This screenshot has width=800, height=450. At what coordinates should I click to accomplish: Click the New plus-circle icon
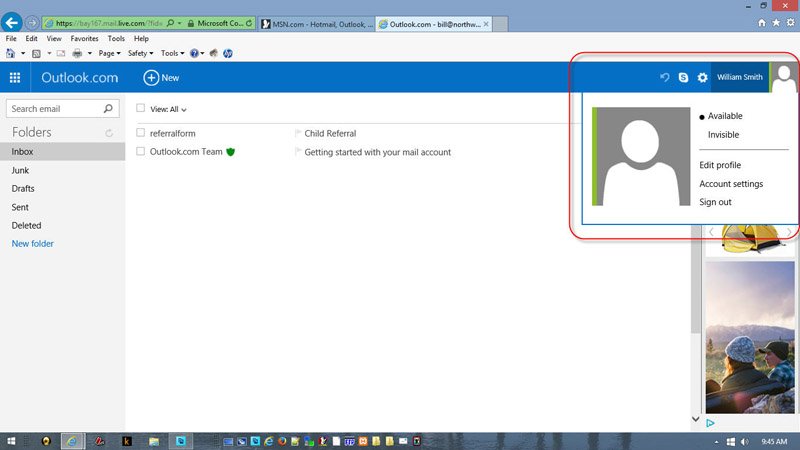click(151, 78)
